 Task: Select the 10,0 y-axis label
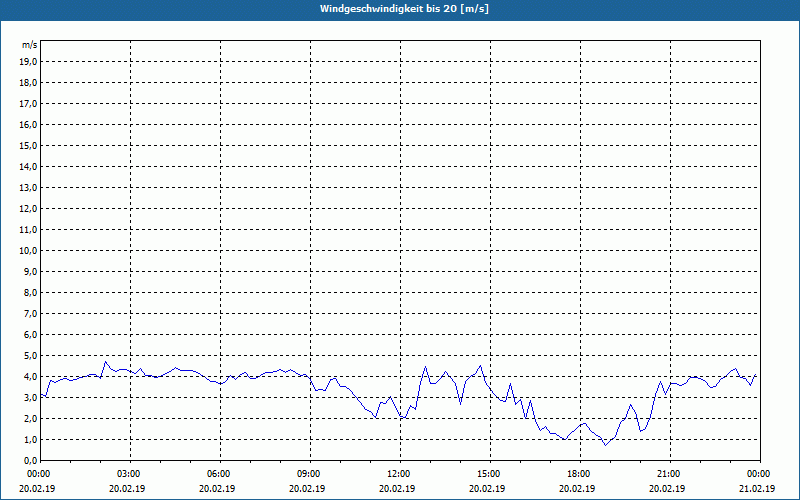(28, 251)
